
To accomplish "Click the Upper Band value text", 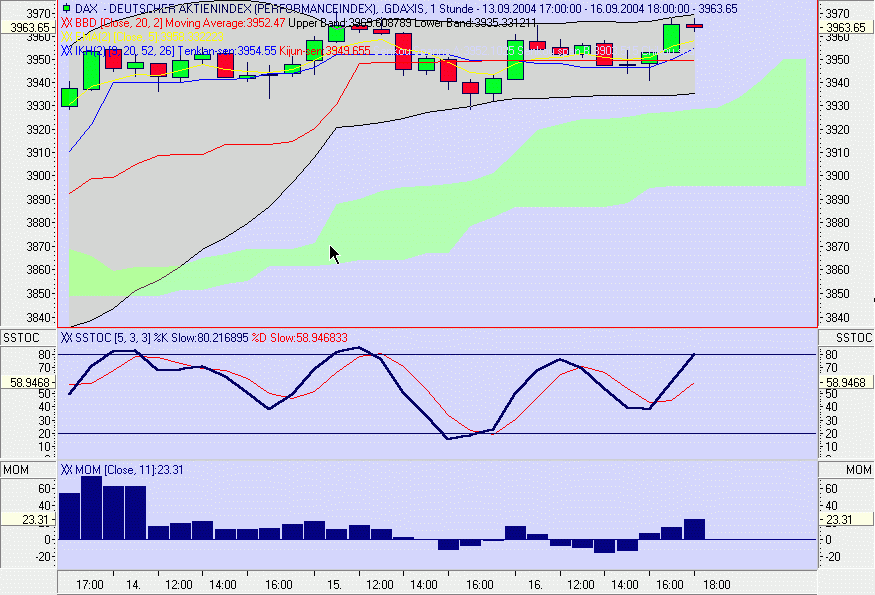I will point(351,23).
